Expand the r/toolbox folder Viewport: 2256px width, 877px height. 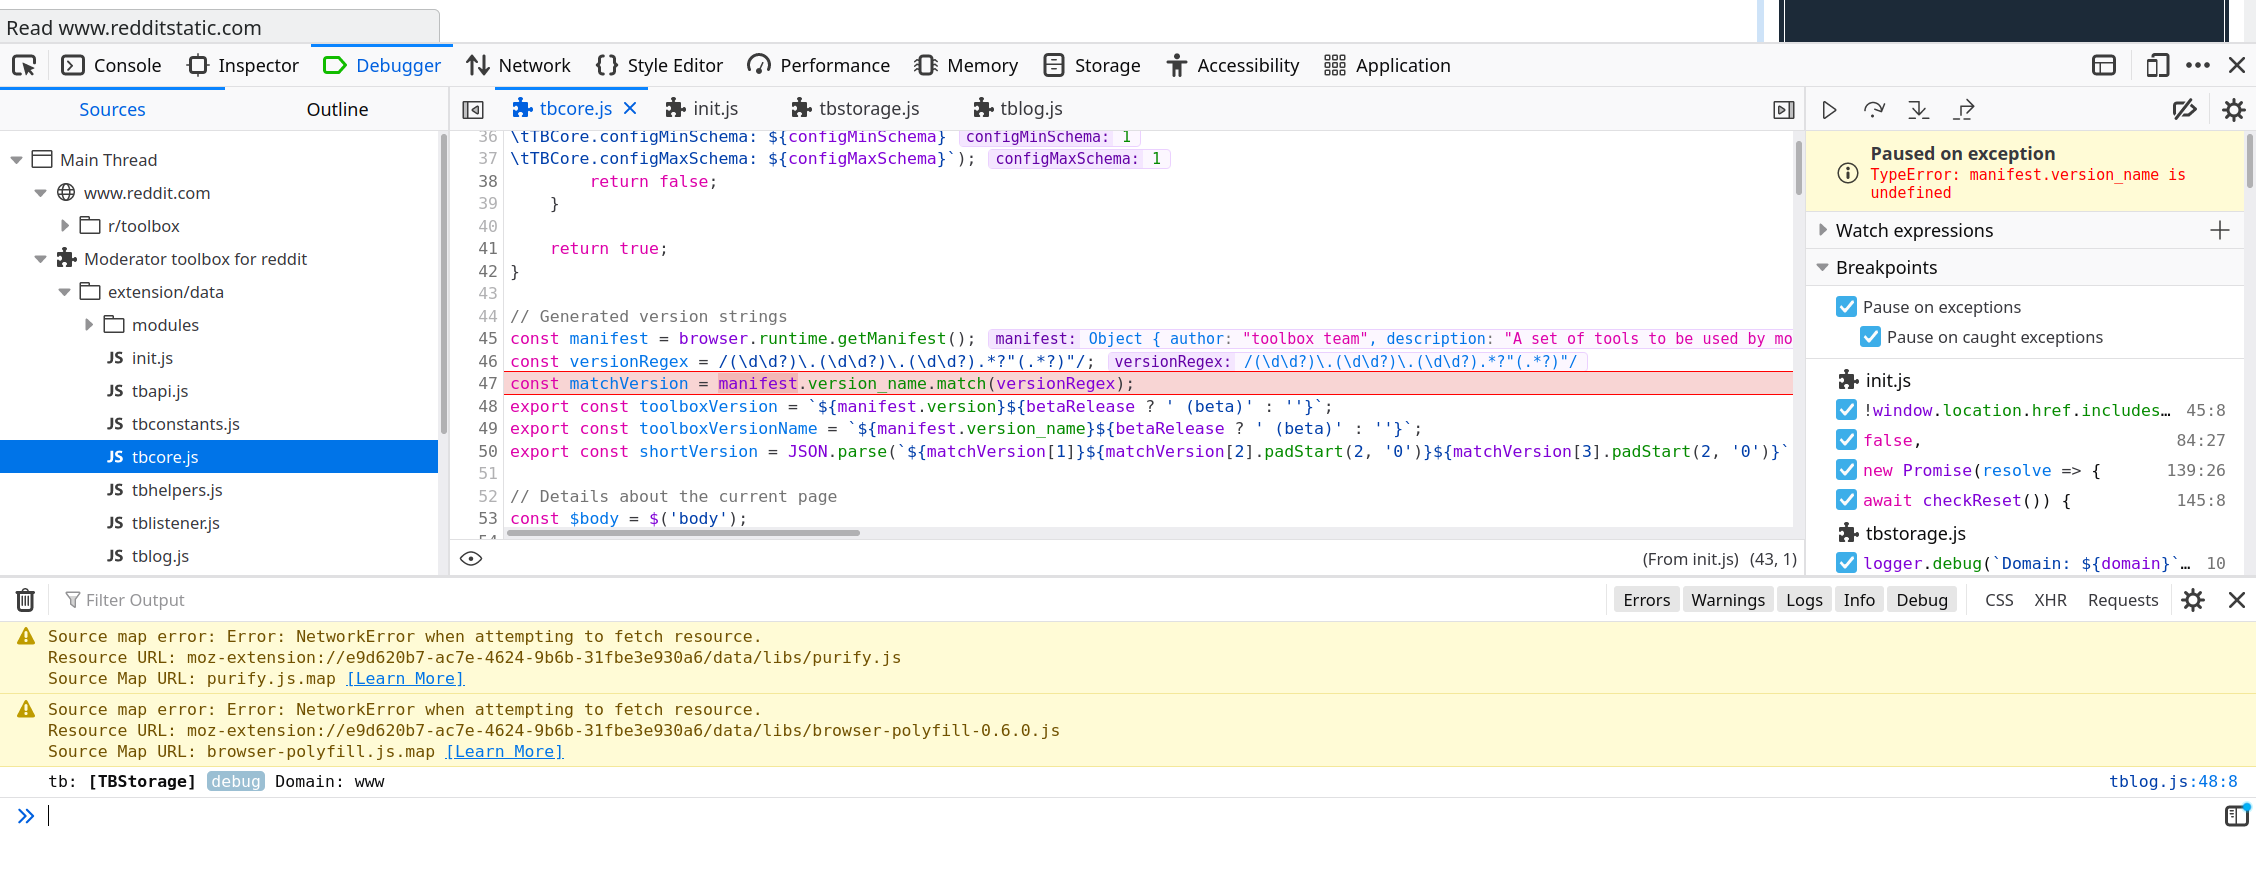[x=65, y=226]
